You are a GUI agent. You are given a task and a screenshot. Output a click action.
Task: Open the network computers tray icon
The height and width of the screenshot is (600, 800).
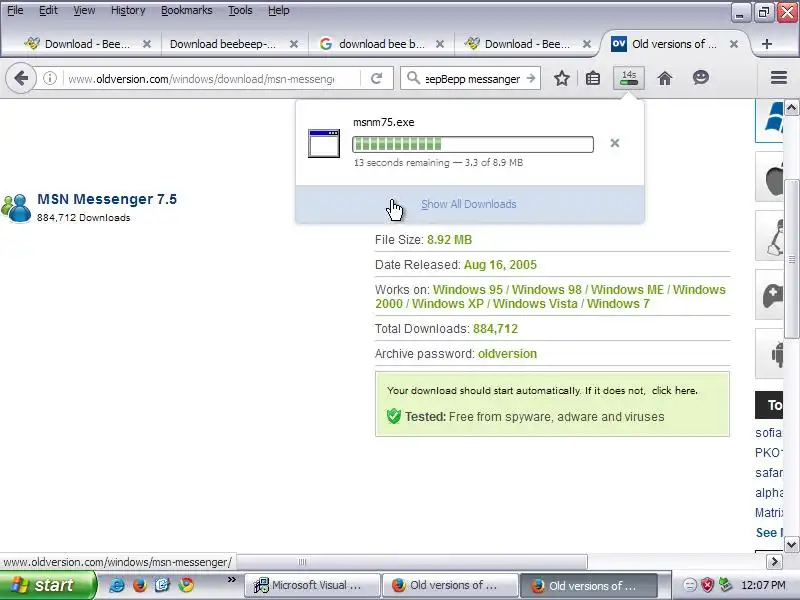(725, 585)
